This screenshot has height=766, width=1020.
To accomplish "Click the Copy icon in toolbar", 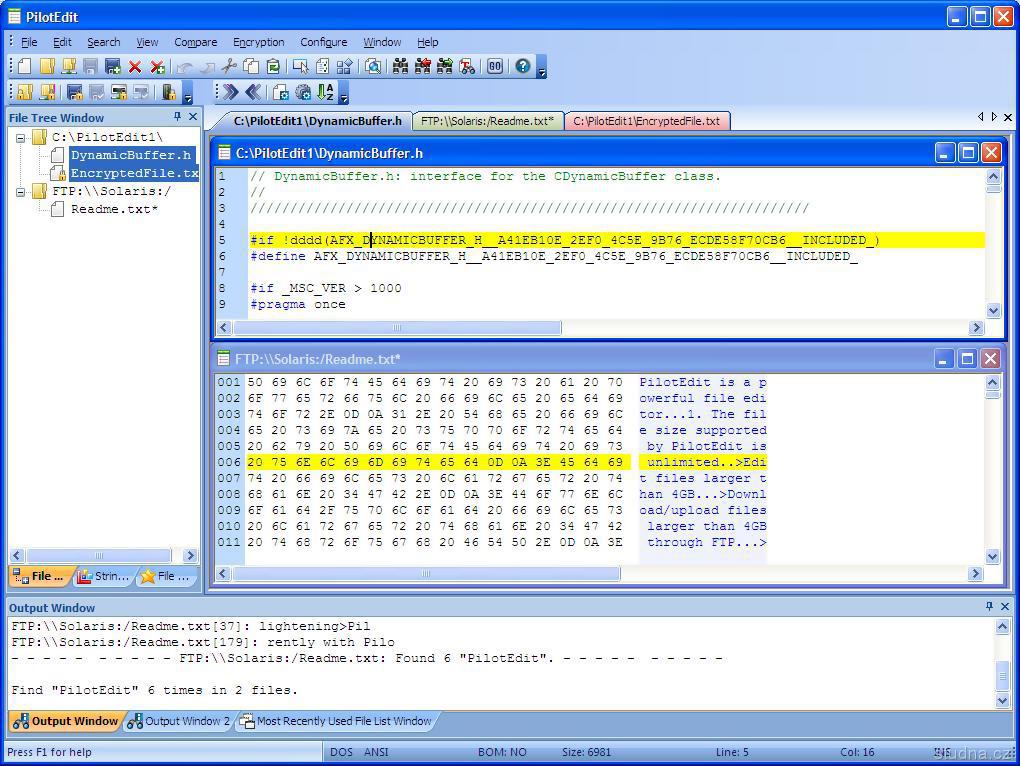I will click(251, 67).
